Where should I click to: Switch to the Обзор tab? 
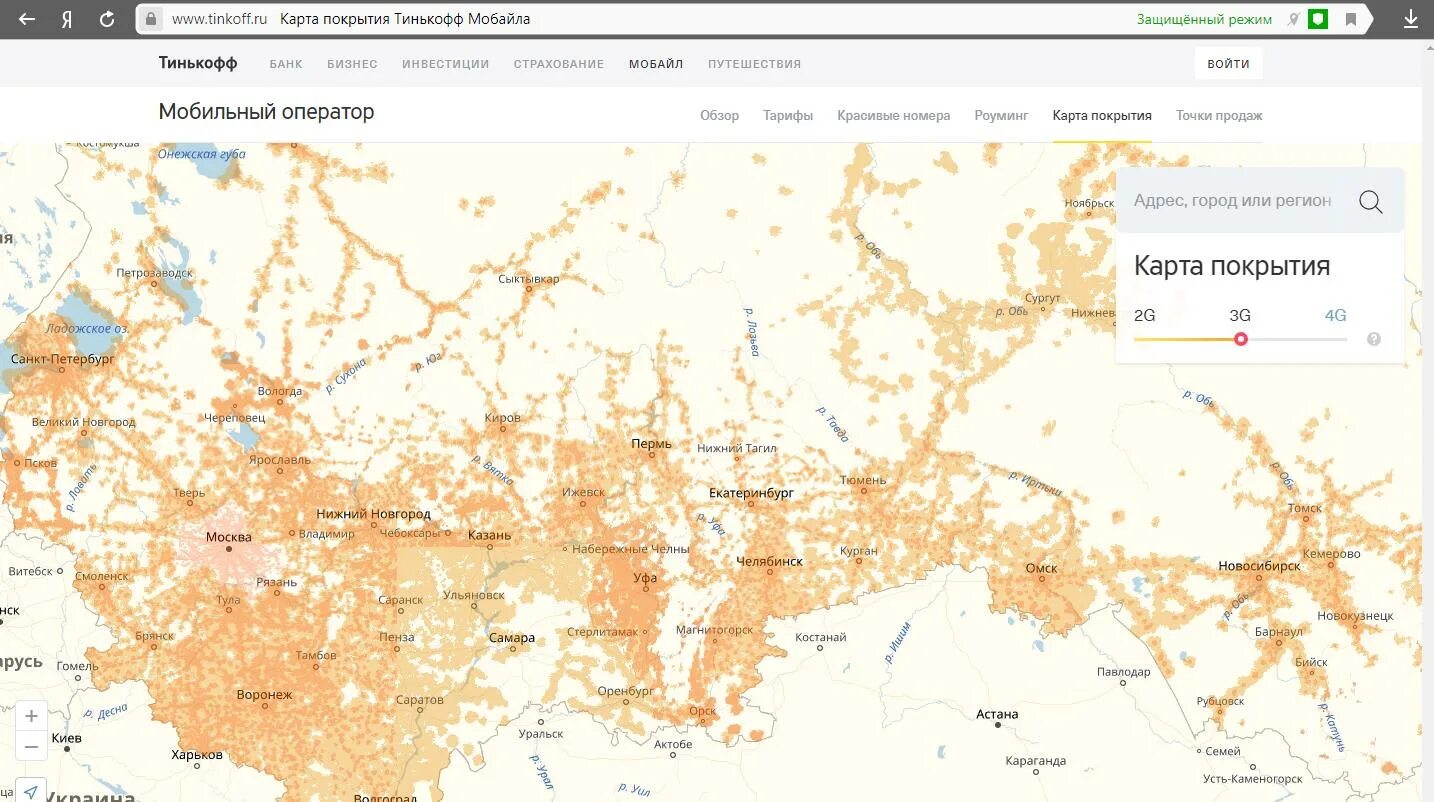pos(719,115)
